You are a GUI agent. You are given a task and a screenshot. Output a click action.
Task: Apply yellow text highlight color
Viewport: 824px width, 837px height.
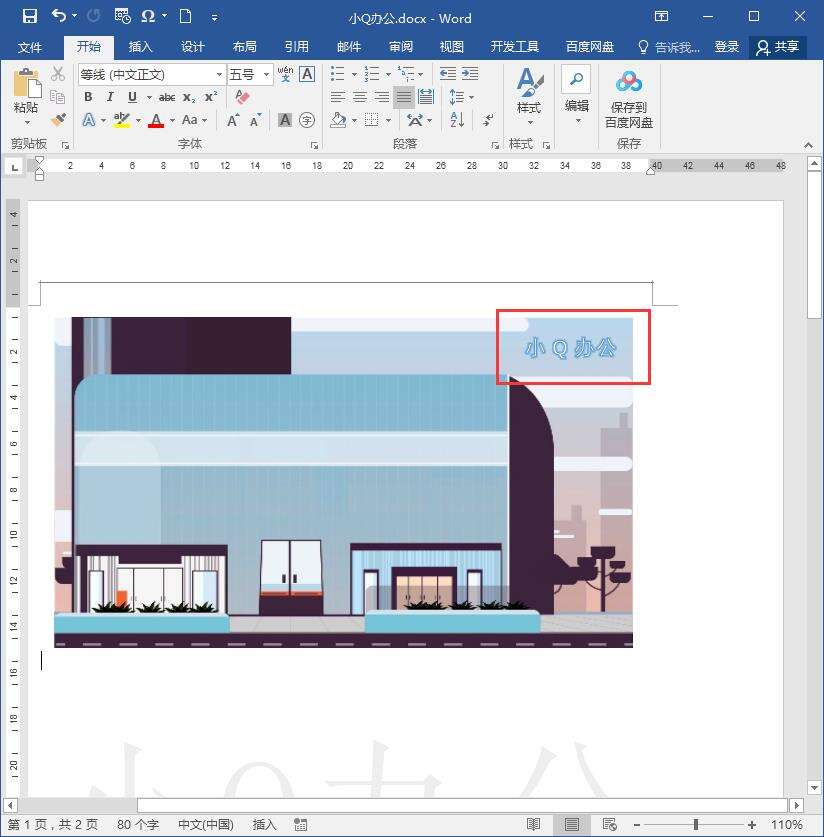[122, 120]
